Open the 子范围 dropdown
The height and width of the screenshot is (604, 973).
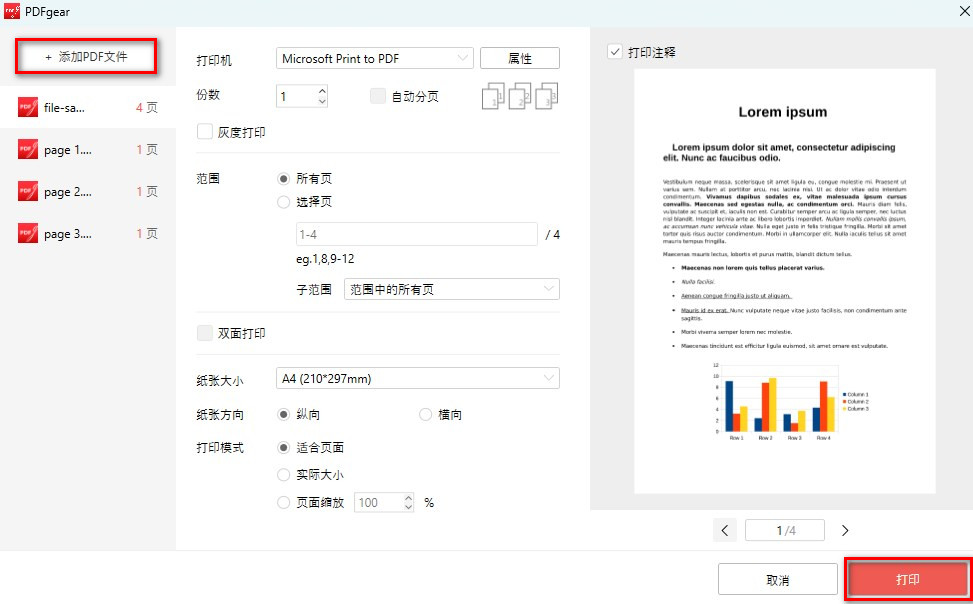[x=451, y=290]
